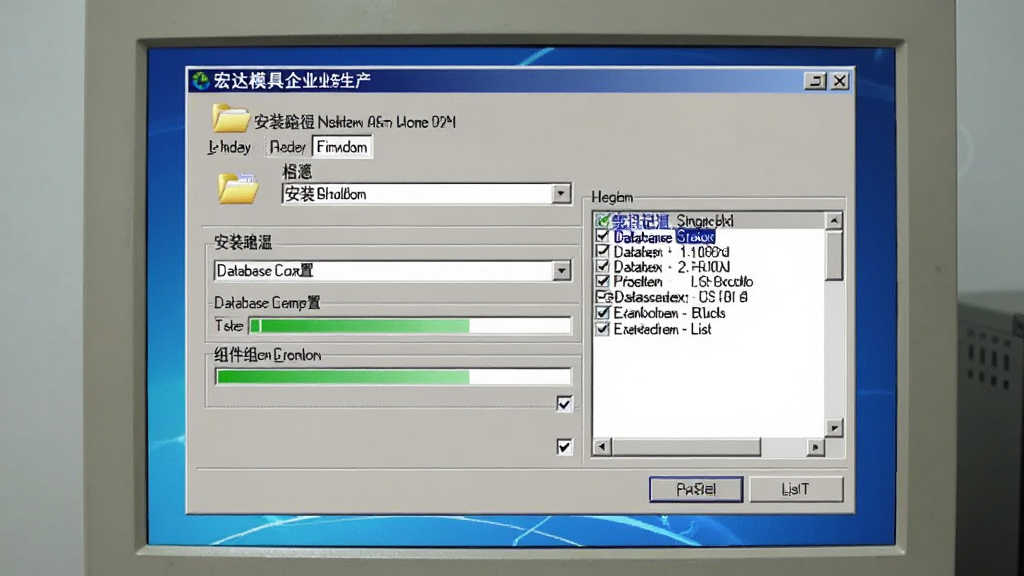Click the folder icon next to the install path
Screen dimensions: 1024x576
(x=231, y=118)
